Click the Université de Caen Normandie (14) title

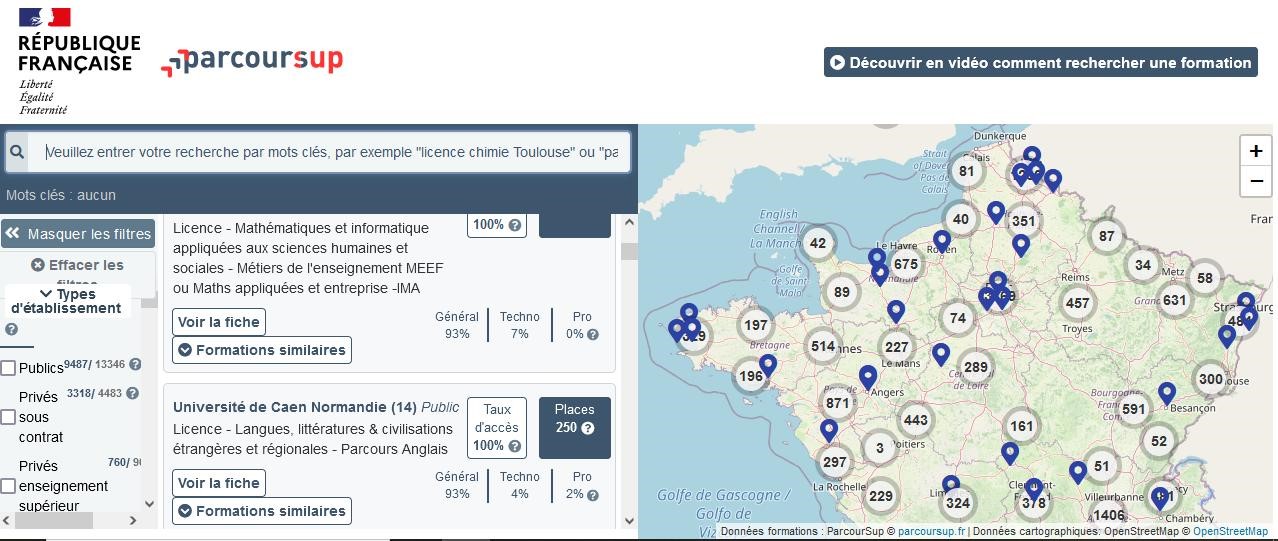point(295,407)
